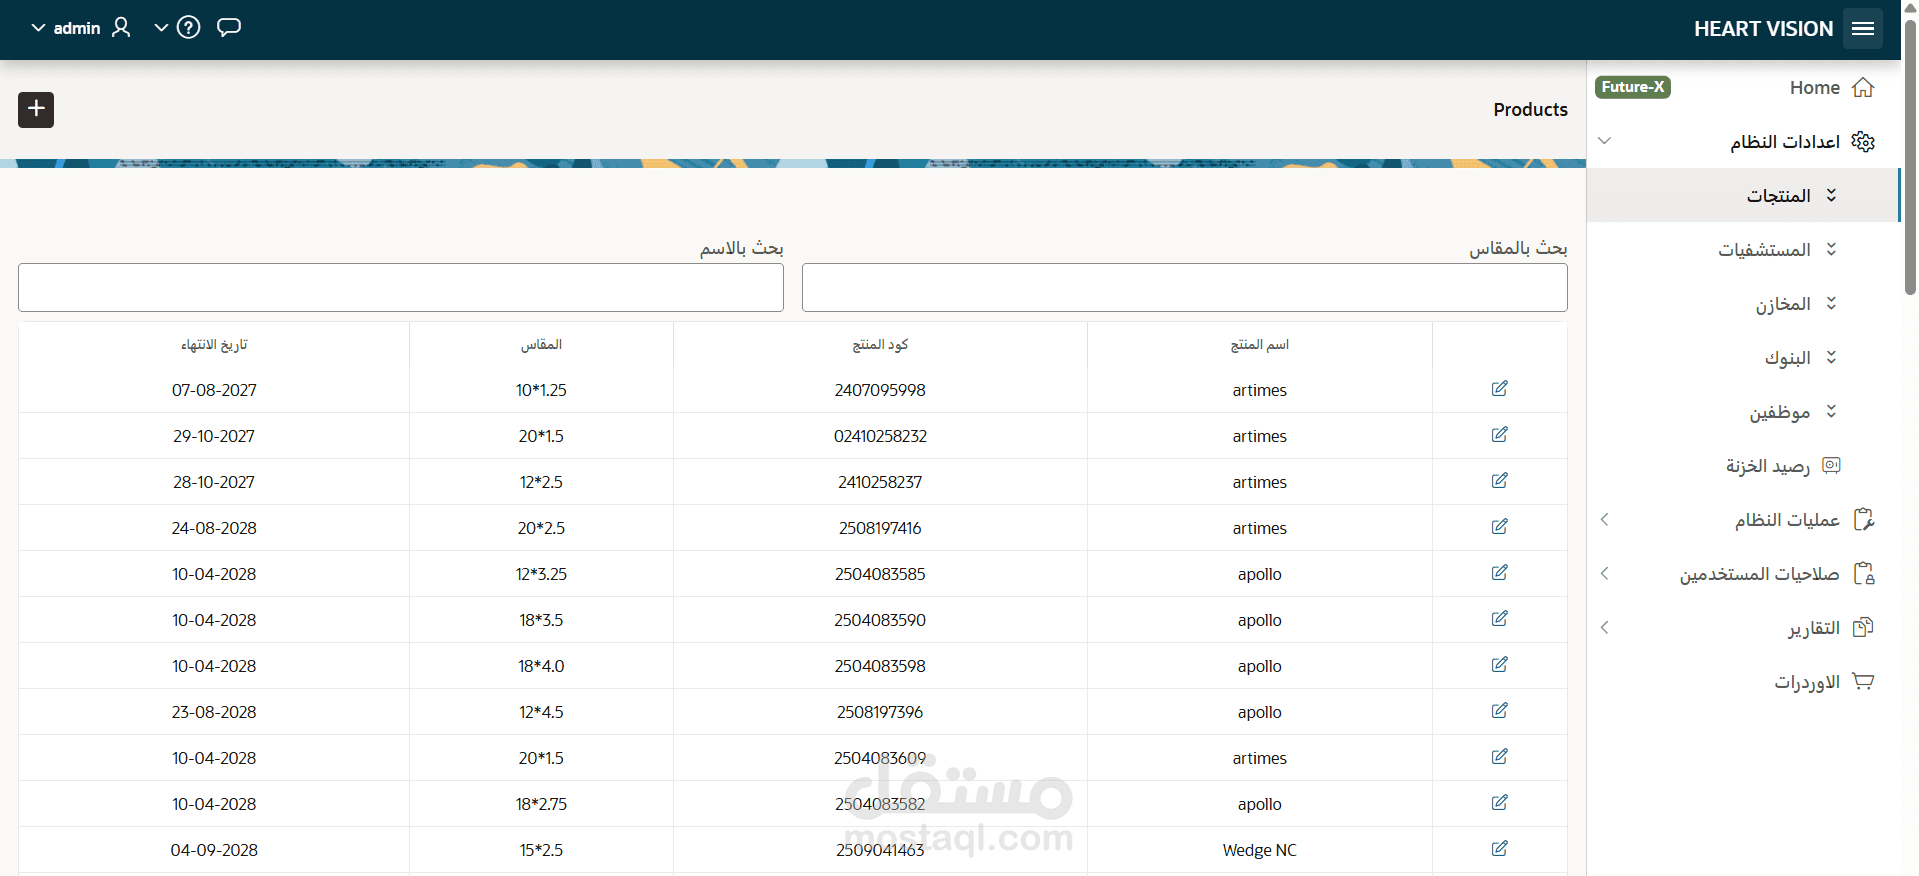This screenshot has height=876, width=1919.
Task: Click the plus add product button
Action: [x=36, y=109]
